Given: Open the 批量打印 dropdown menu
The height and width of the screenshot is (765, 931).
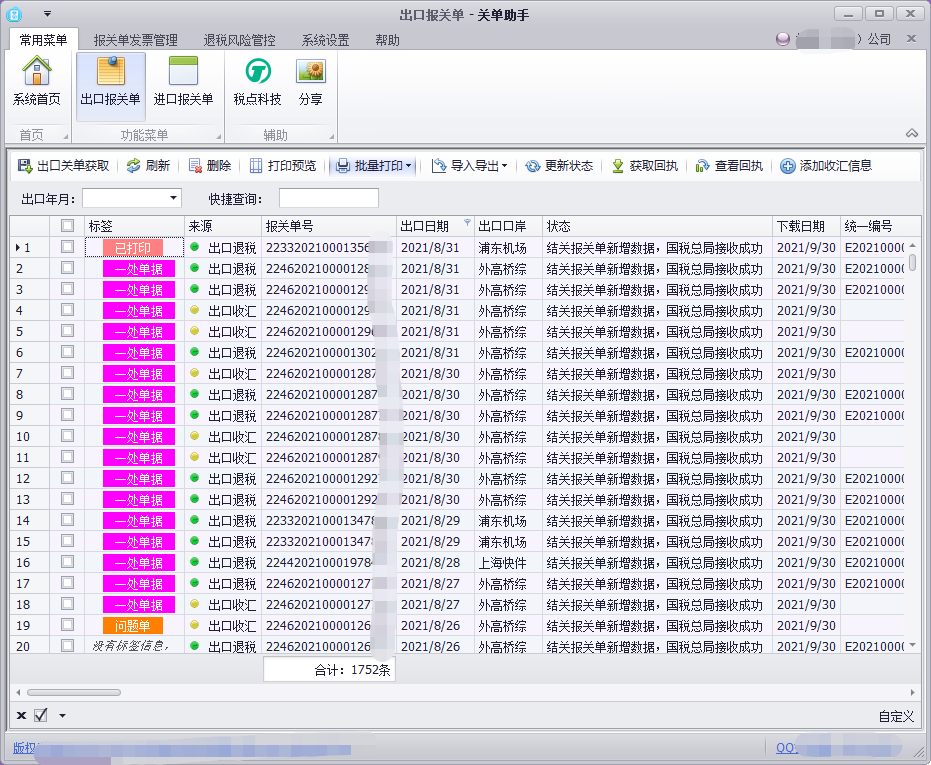Looking at the screenshot, I should point(408,166).
